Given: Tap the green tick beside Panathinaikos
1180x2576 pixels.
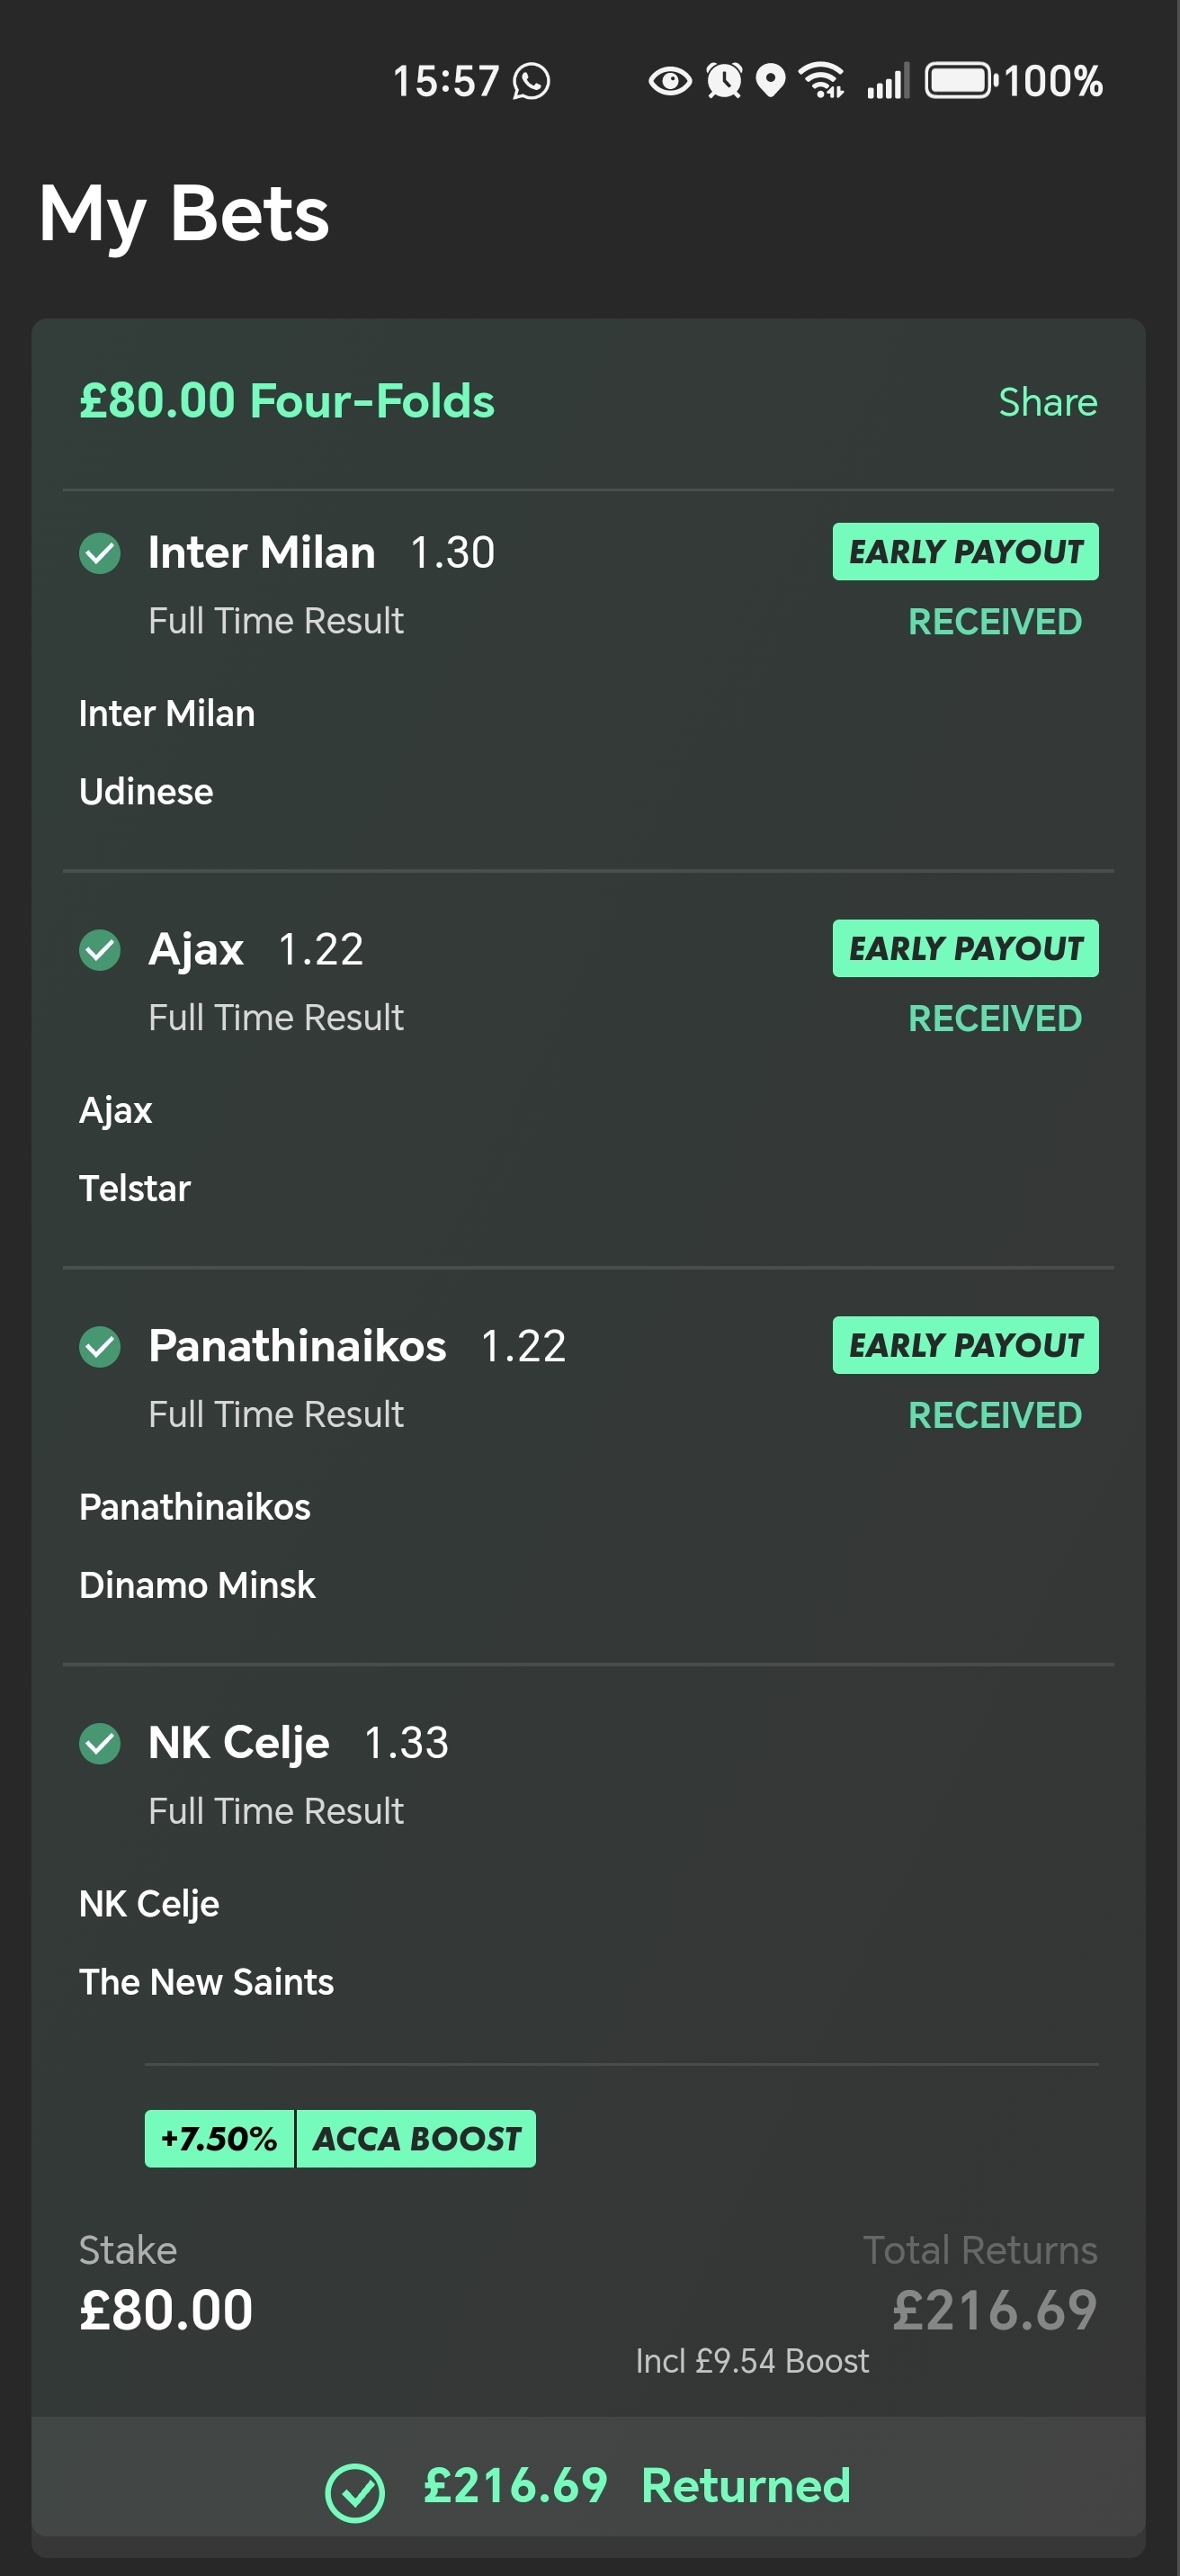Looking at the screenshot, I should coord(100,1346).
